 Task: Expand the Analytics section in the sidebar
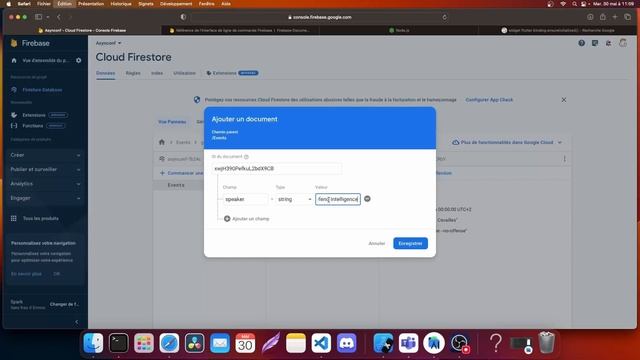tap(45, 184)
